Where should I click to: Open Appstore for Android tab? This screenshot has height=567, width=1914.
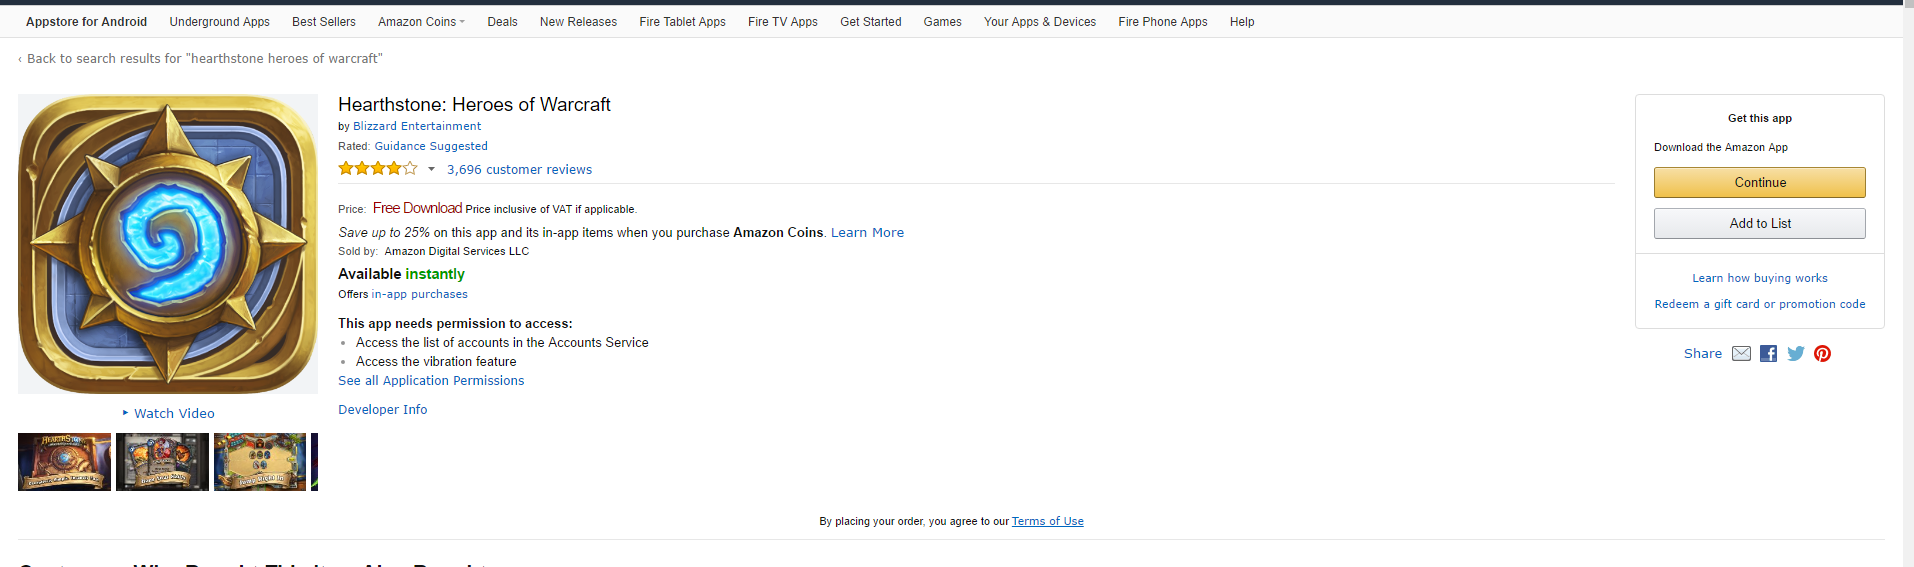pyautogui.click(x=86, y=21)
